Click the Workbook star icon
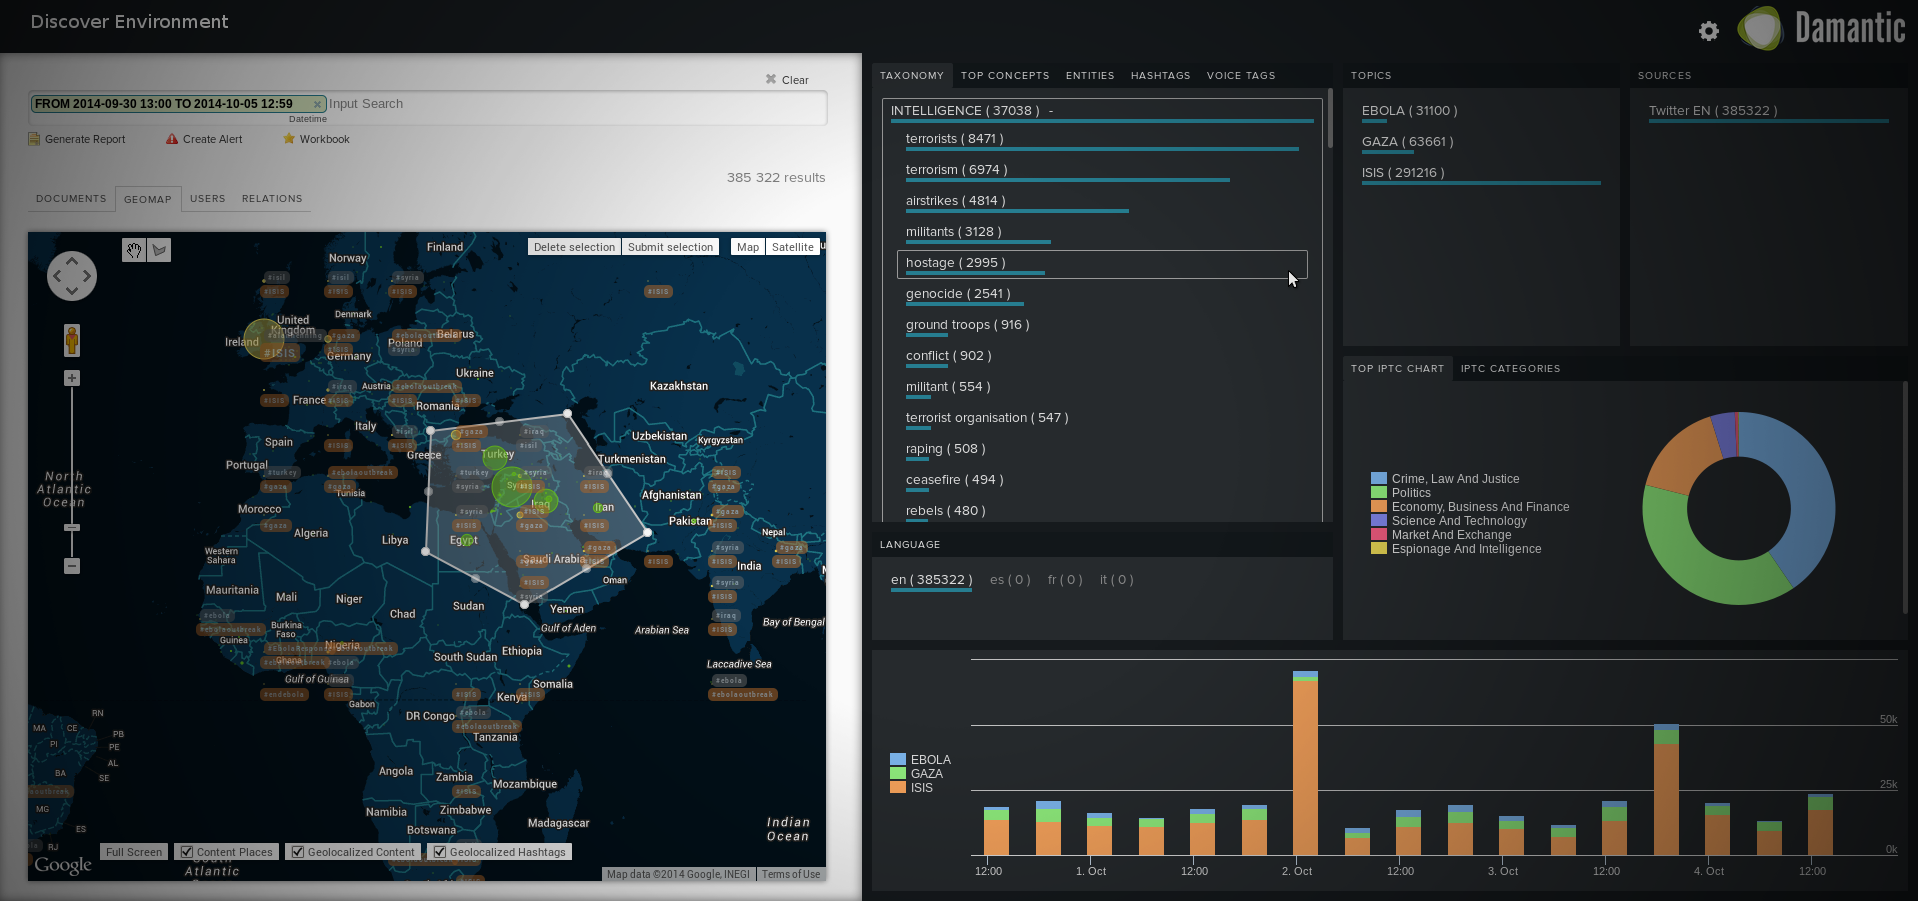The image size is (1918, 901). click(289, 139)
